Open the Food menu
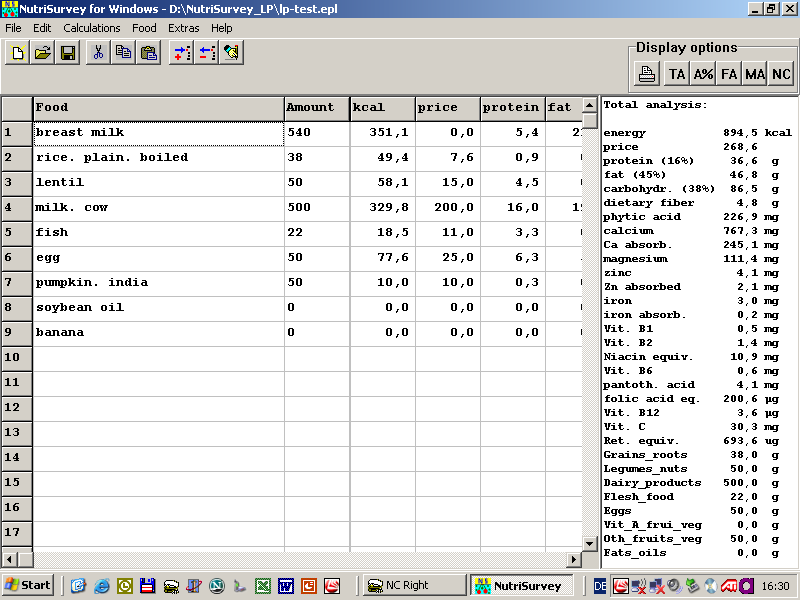This screenshot has height=600, width=800. coord(144,28)
